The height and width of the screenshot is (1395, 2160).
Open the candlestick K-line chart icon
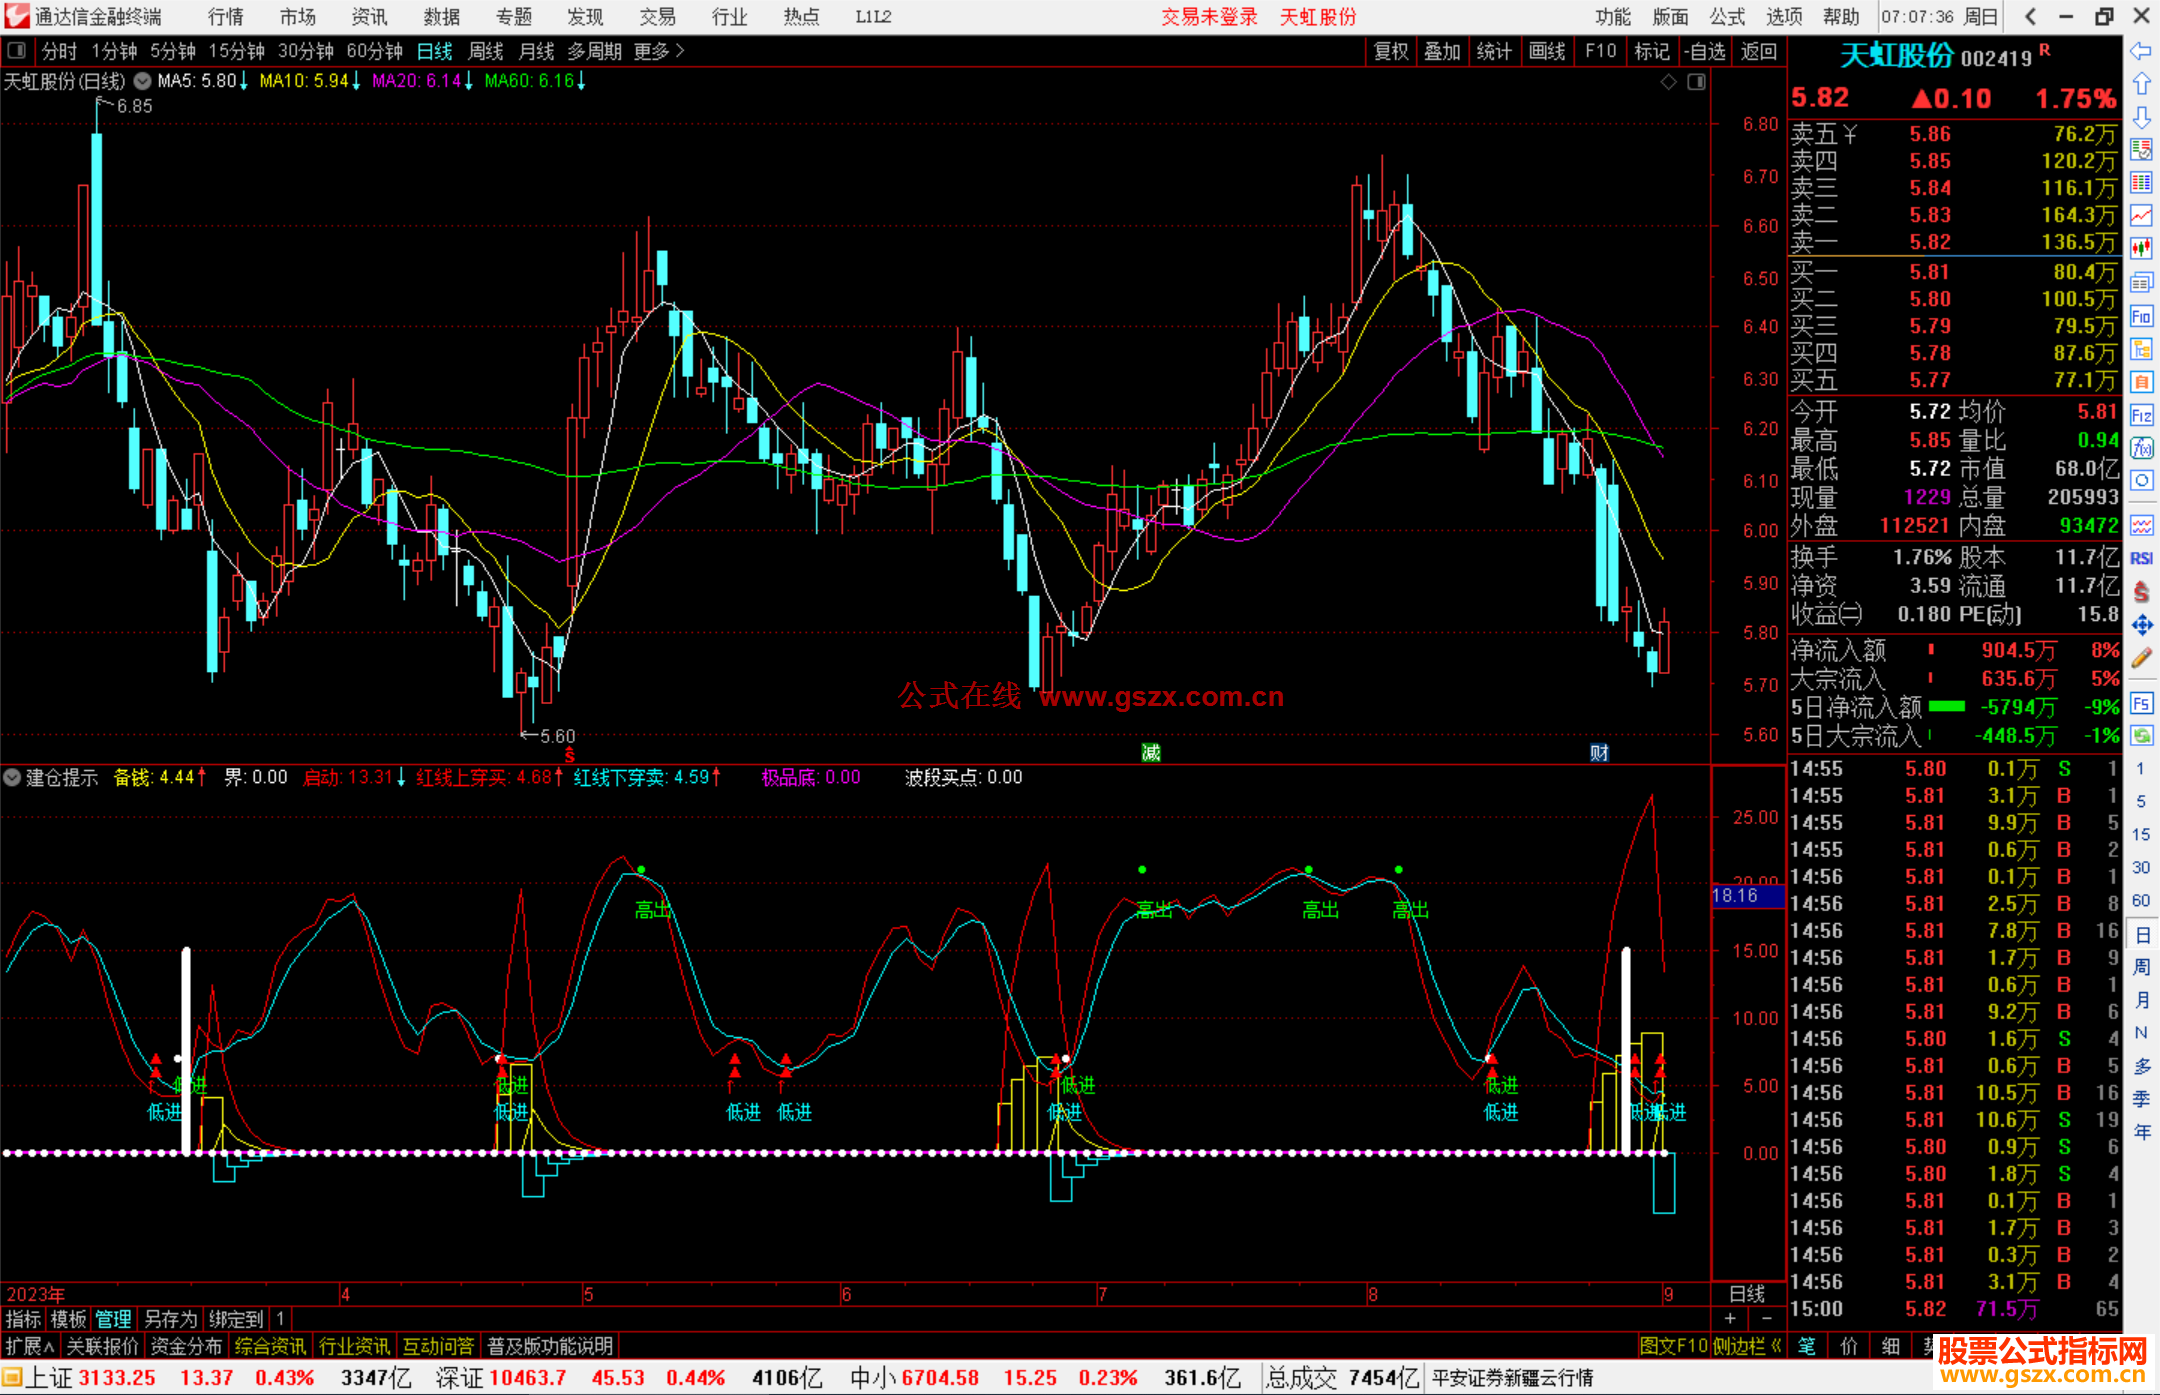[2141, 249]
